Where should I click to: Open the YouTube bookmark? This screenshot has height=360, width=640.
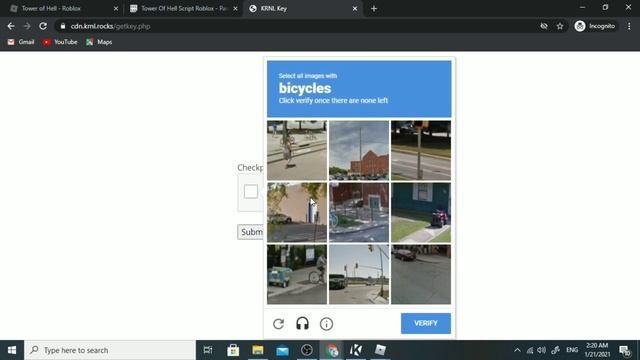pyautogui.click(x=60, y=42)
